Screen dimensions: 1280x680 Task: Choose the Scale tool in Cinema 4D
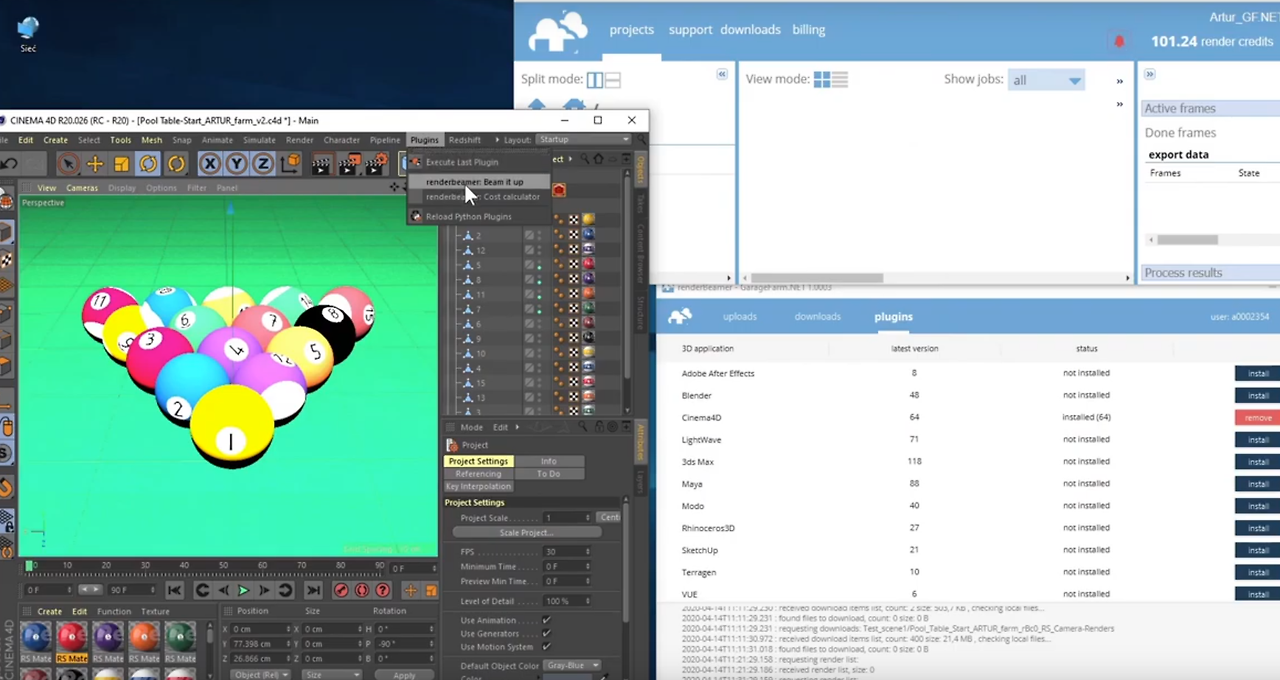[x=121, y=164]
